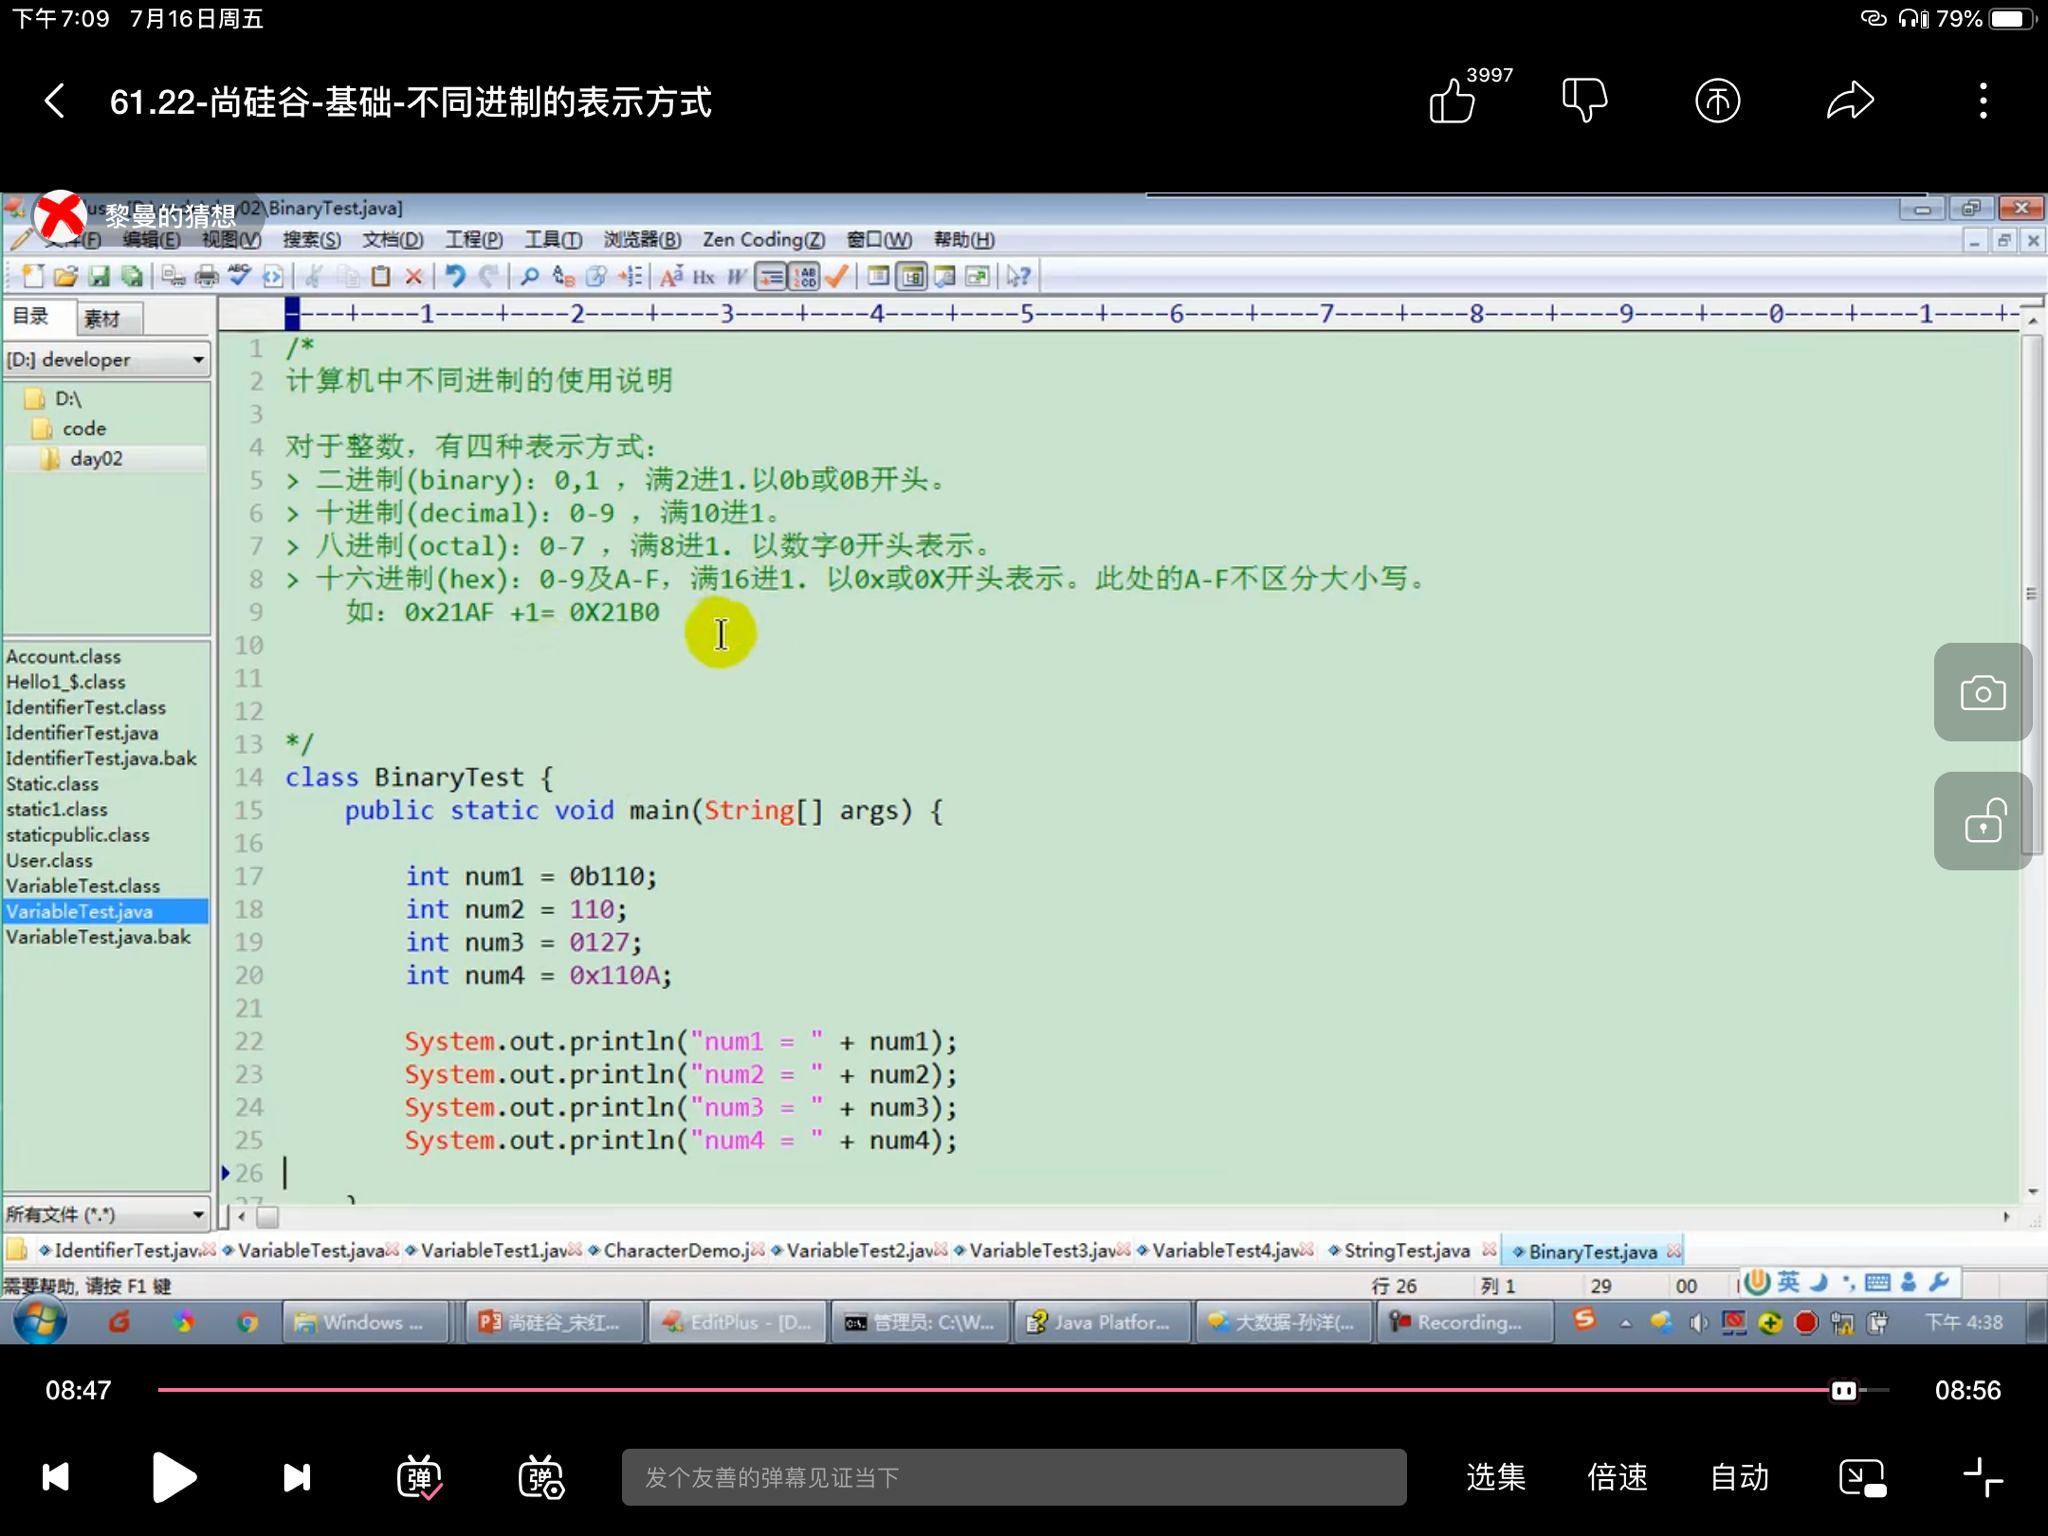Tap the danmaku comment input field
2048x1536 pixels.
pos(1014,1477)
